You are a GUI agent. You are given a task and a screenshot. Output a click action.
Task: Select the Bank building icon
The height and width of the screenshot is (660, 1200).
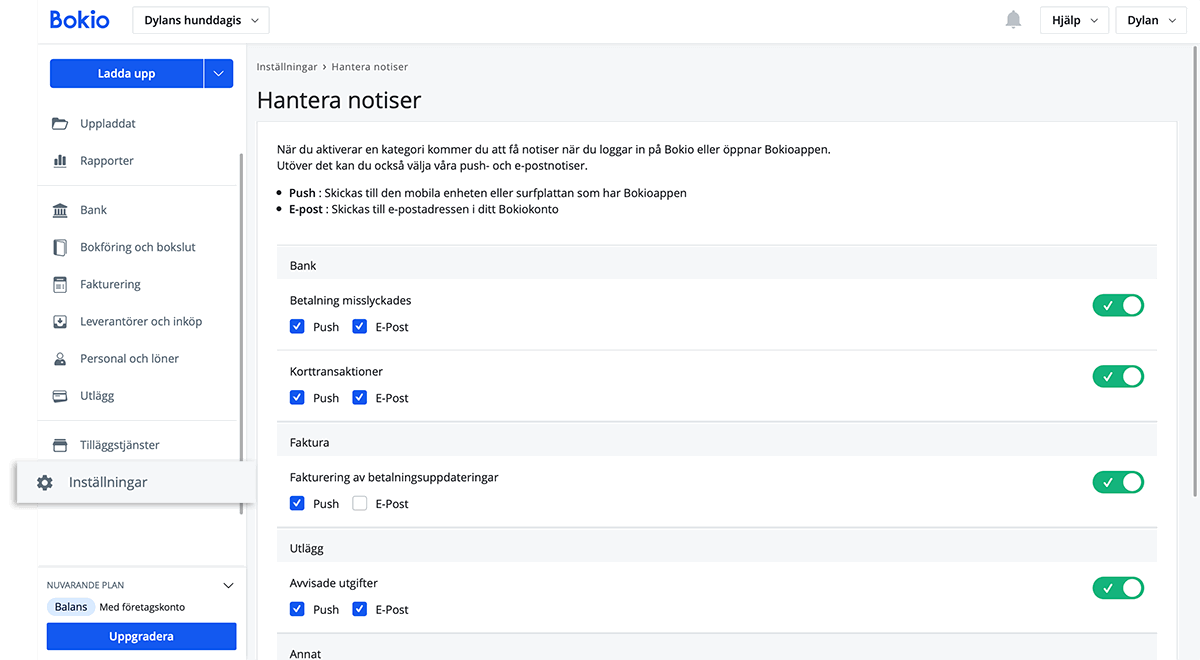60,210
